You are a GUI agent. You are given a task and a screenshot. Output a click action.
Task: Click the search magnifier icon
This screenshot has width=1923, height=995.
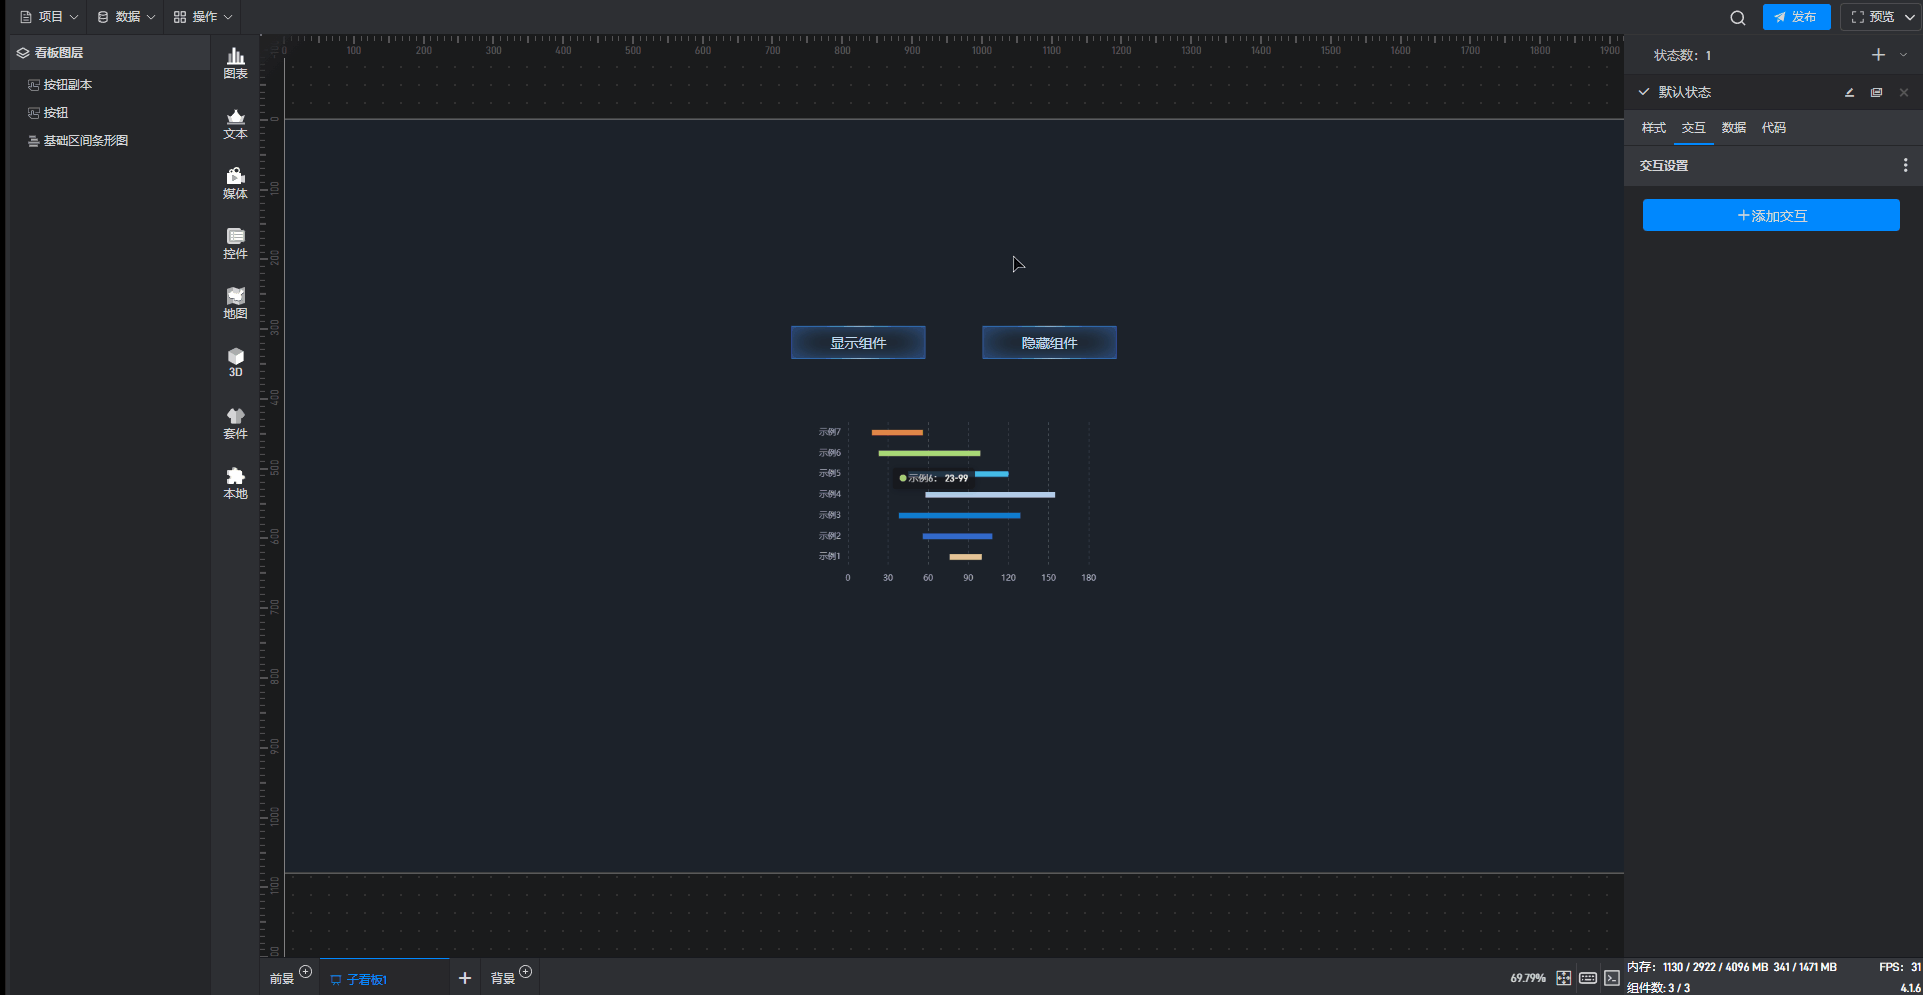pyautogui.click(x=1738, y=18)
